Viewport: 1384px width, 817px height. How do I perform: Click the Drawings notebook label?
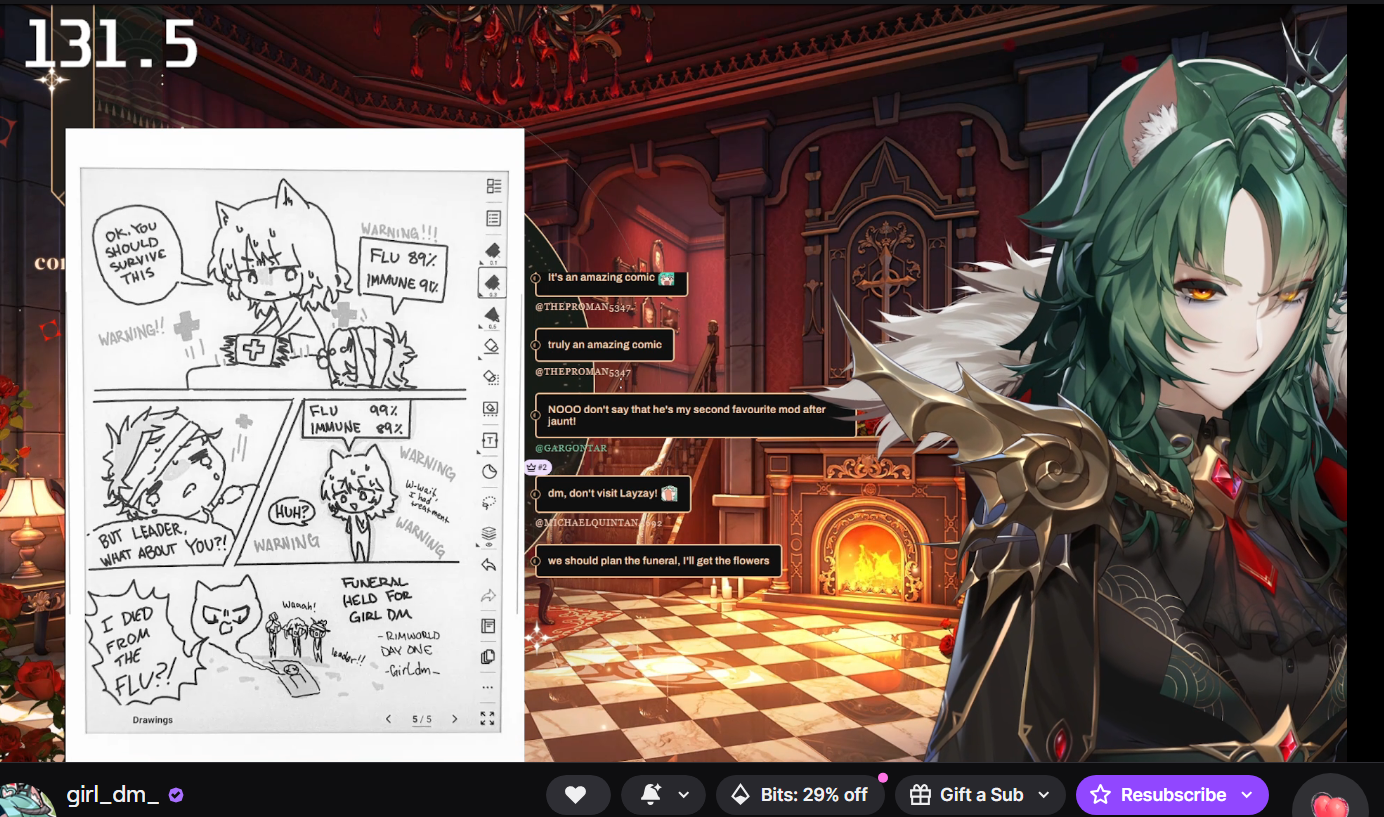(153, 720)
